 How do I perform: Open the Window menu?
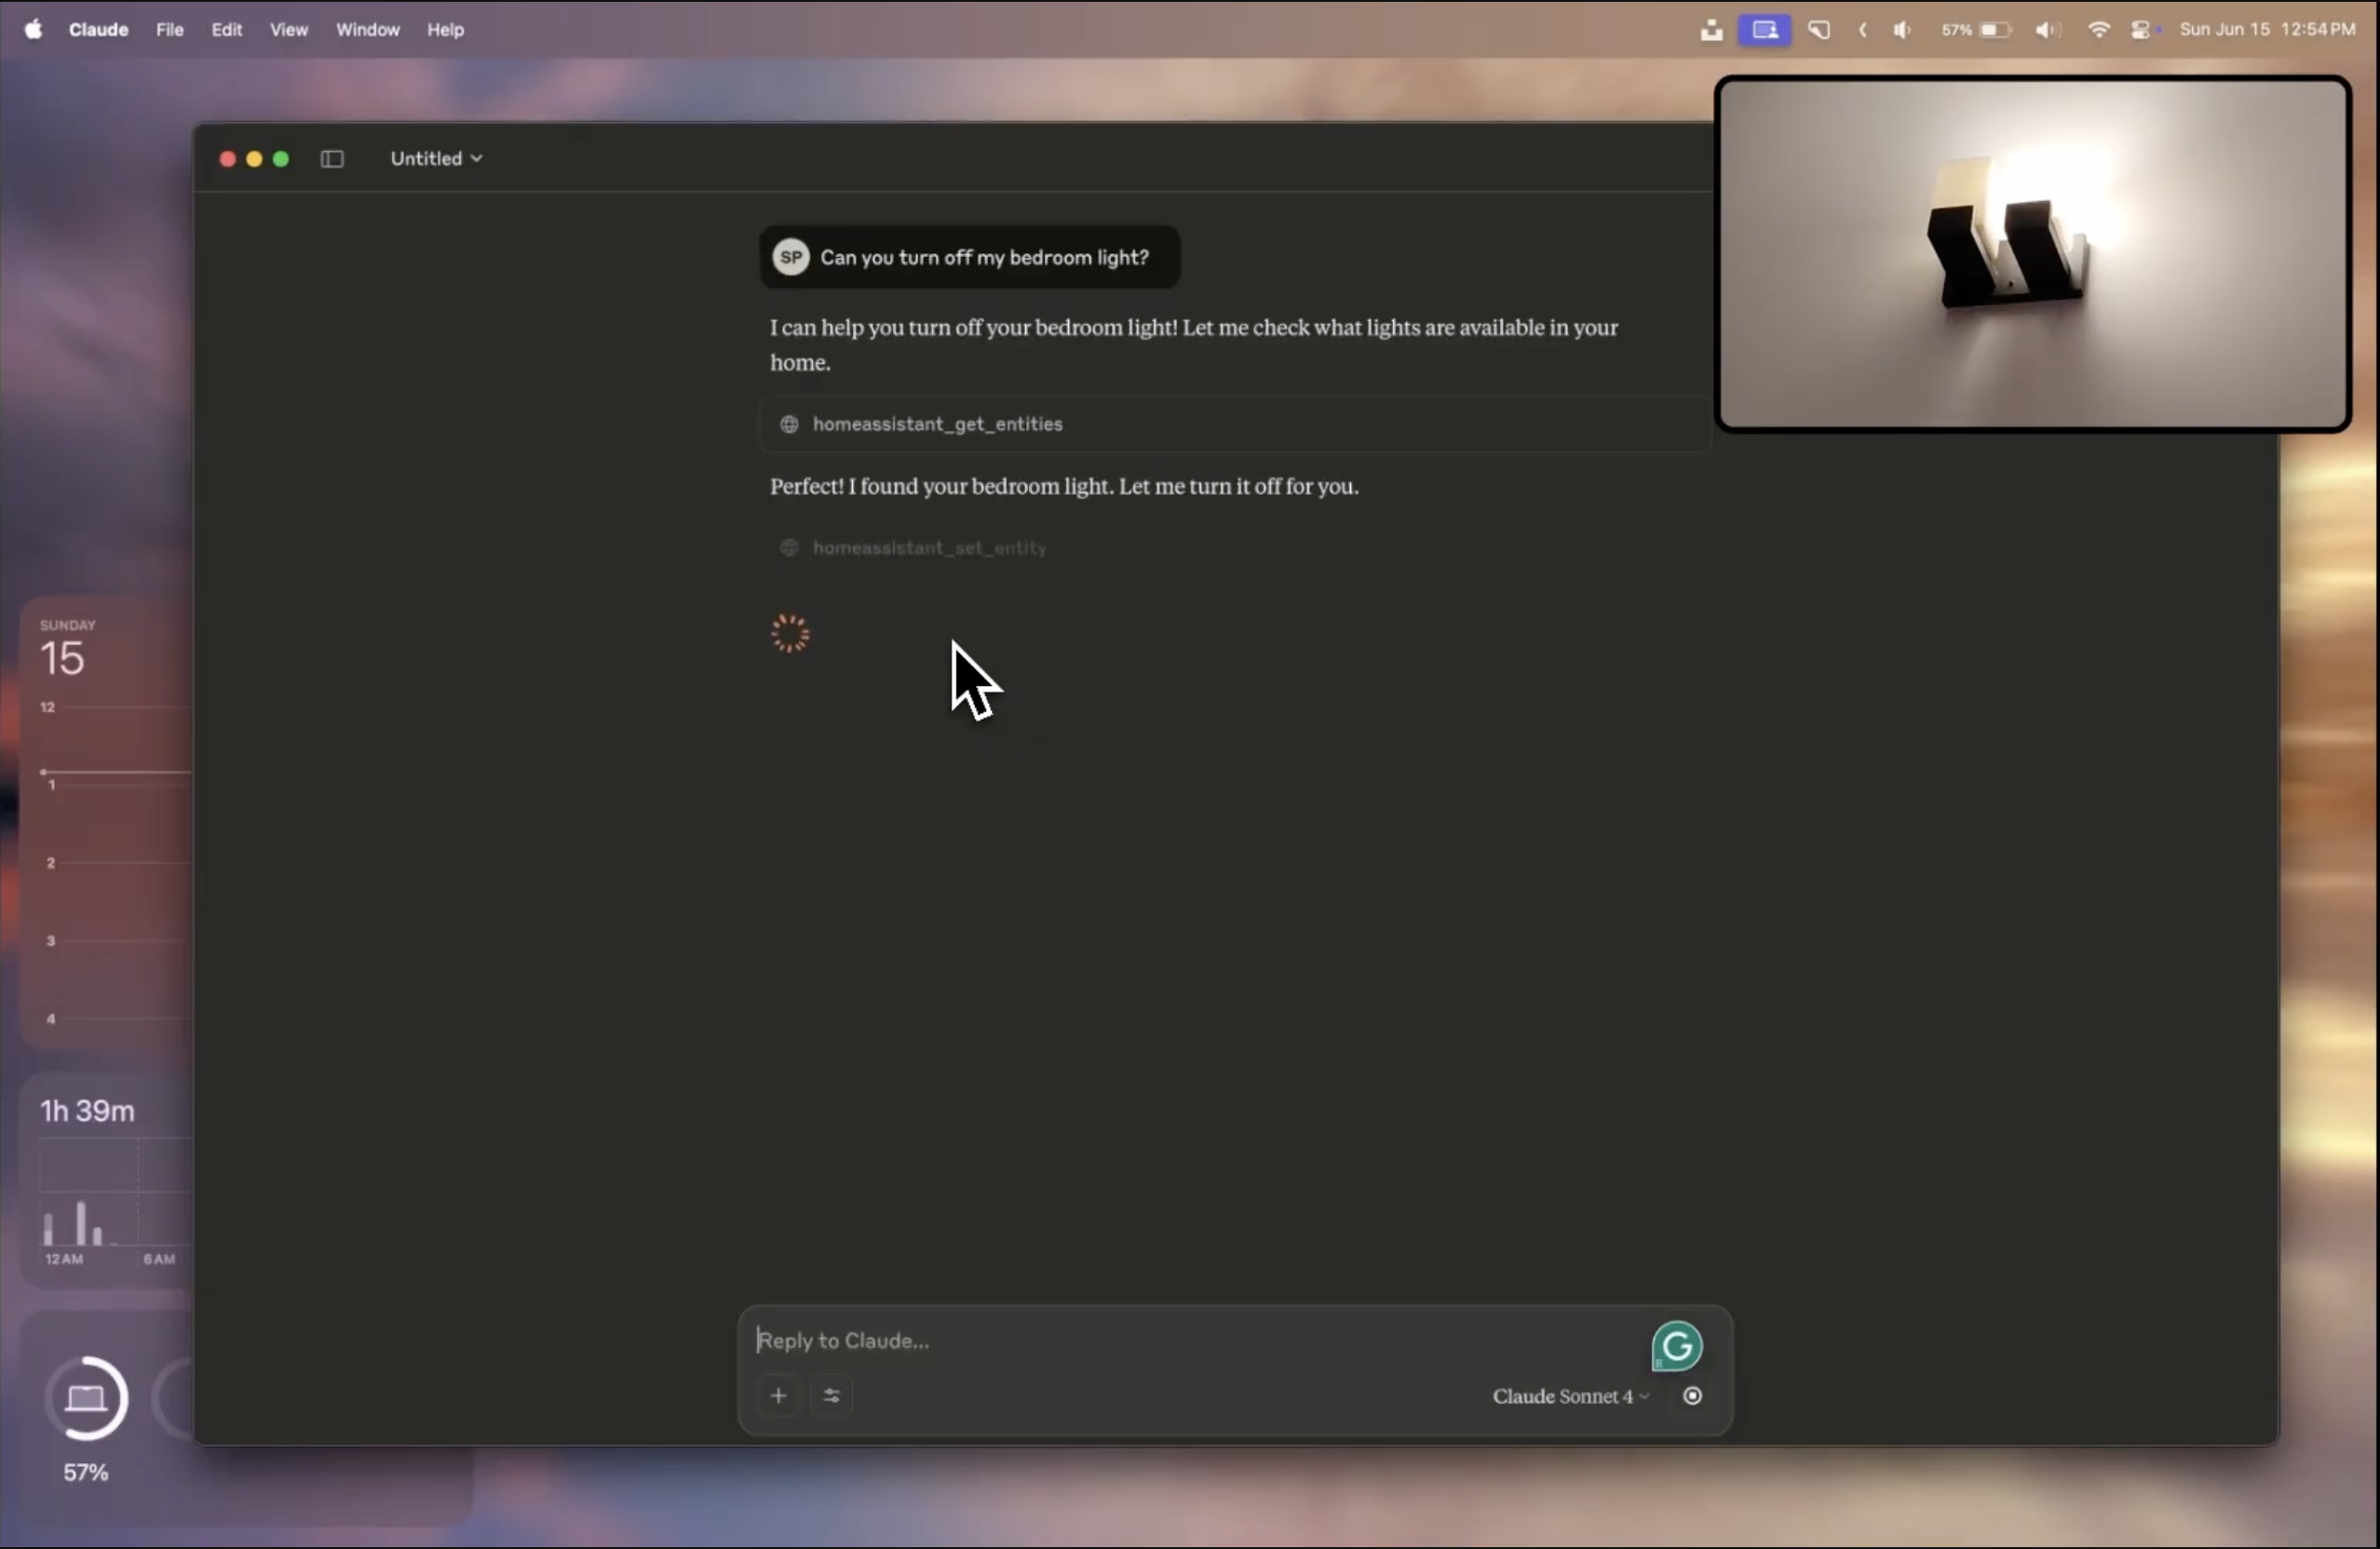(x=367, y=29)
